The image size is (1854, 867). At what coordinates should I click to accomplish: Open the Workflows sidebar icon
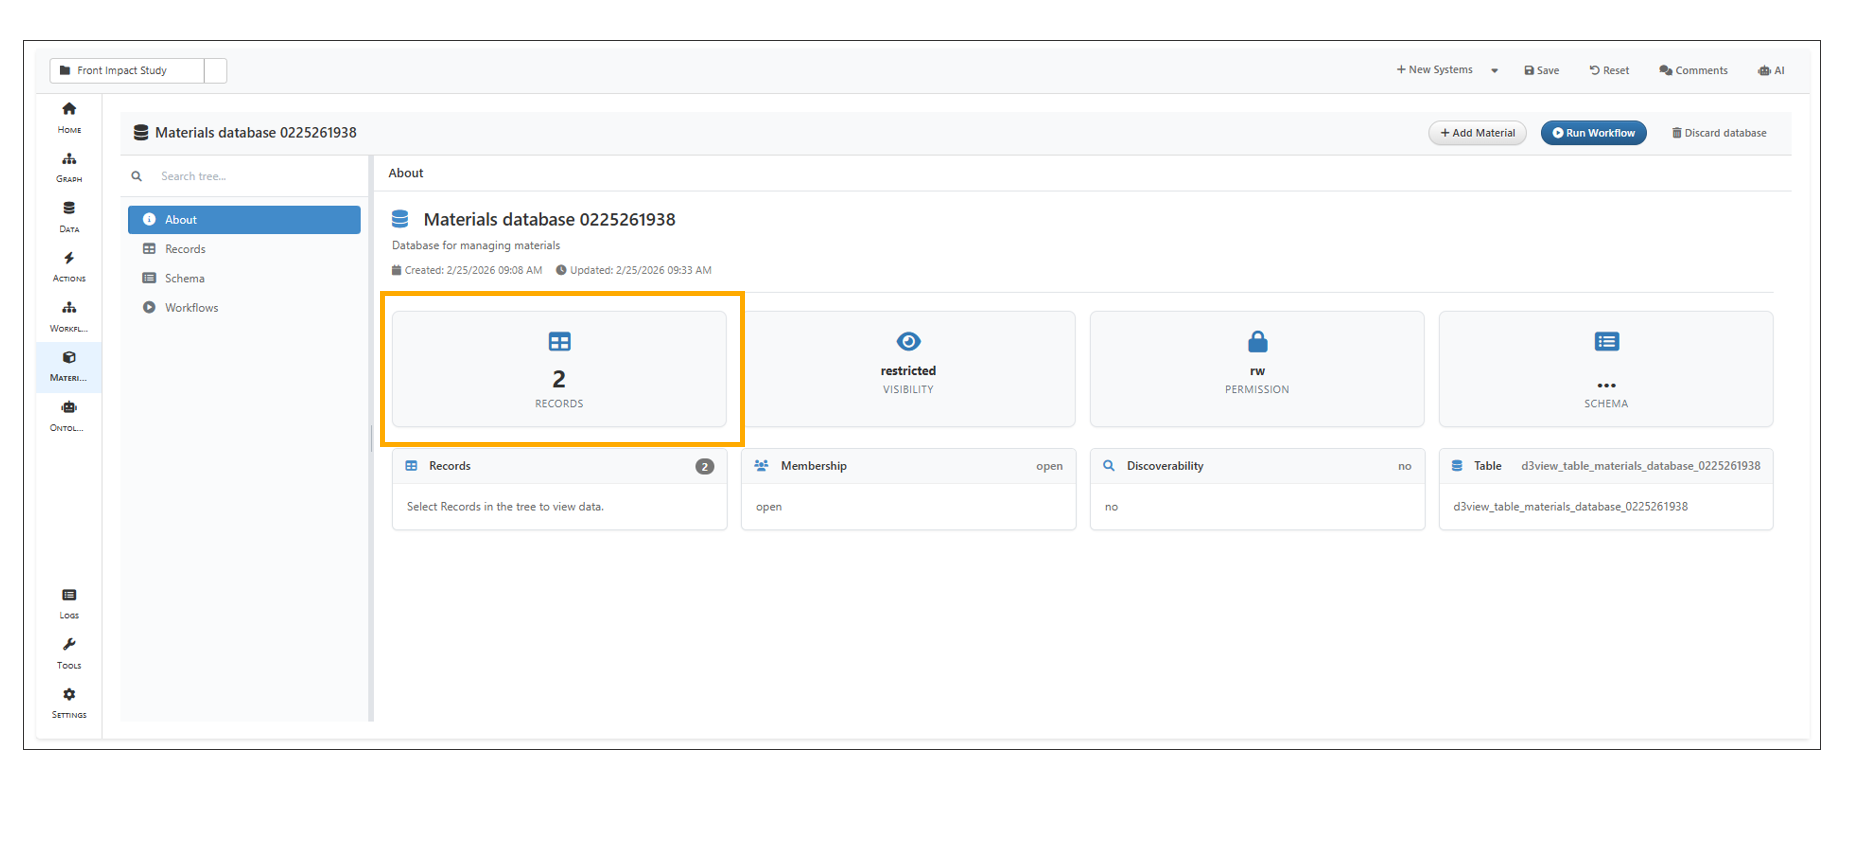pos(69,315)
